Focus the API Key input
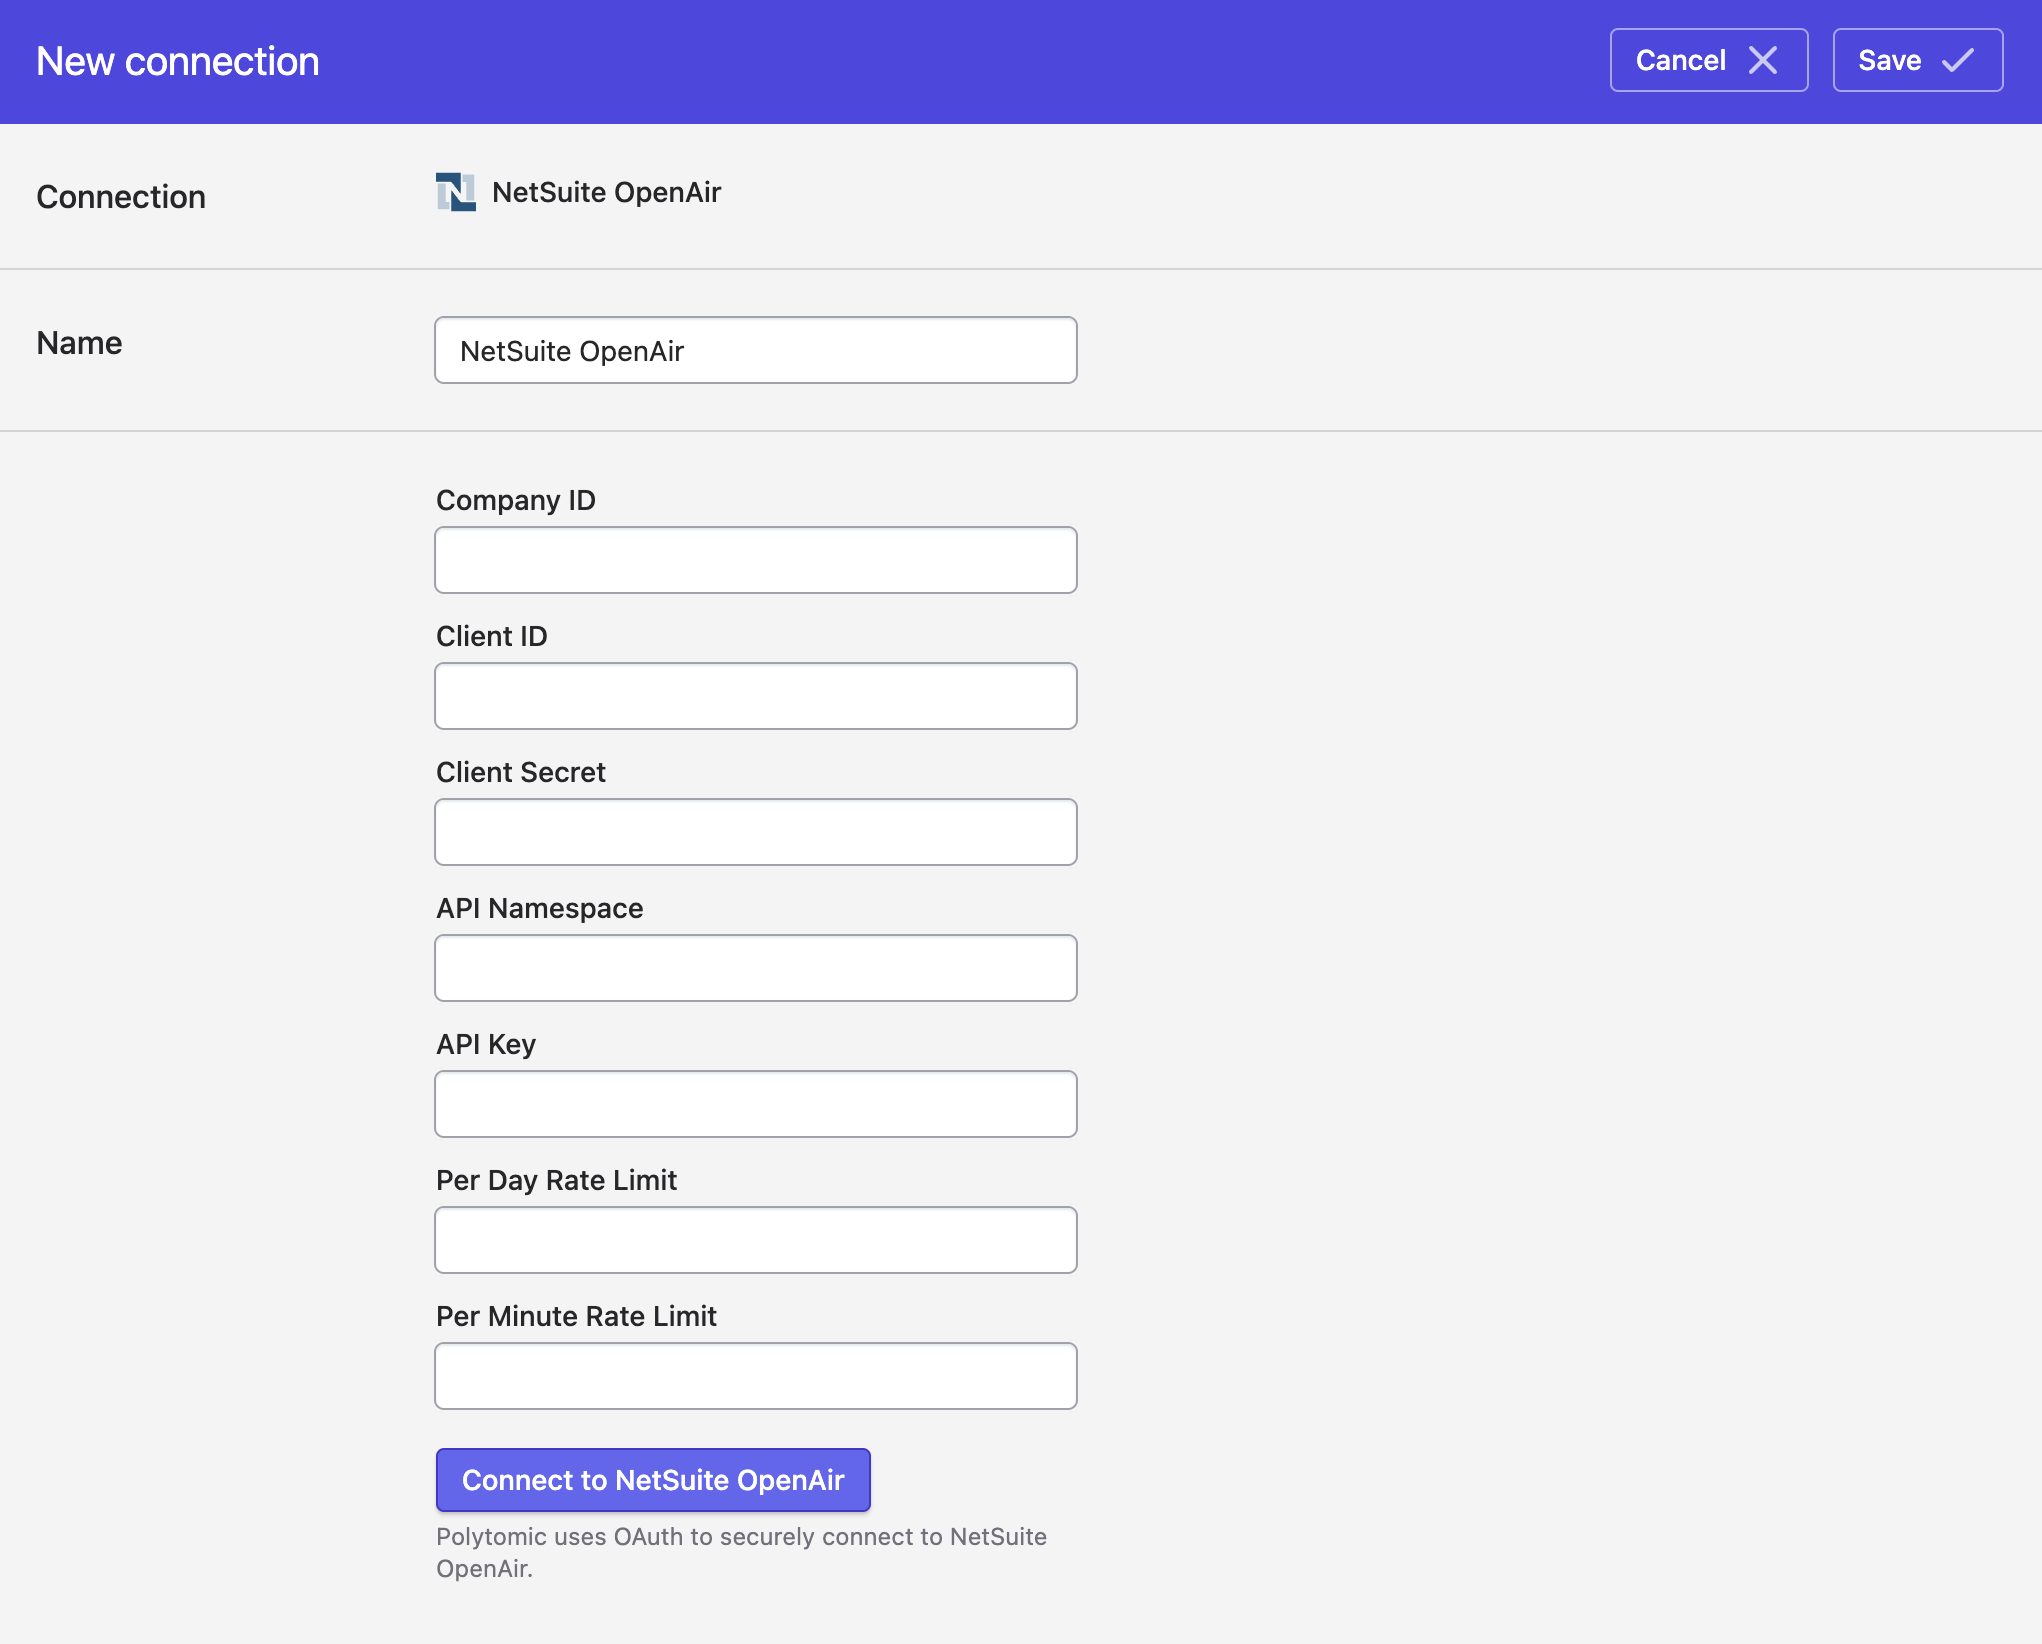 point(755,1104)
